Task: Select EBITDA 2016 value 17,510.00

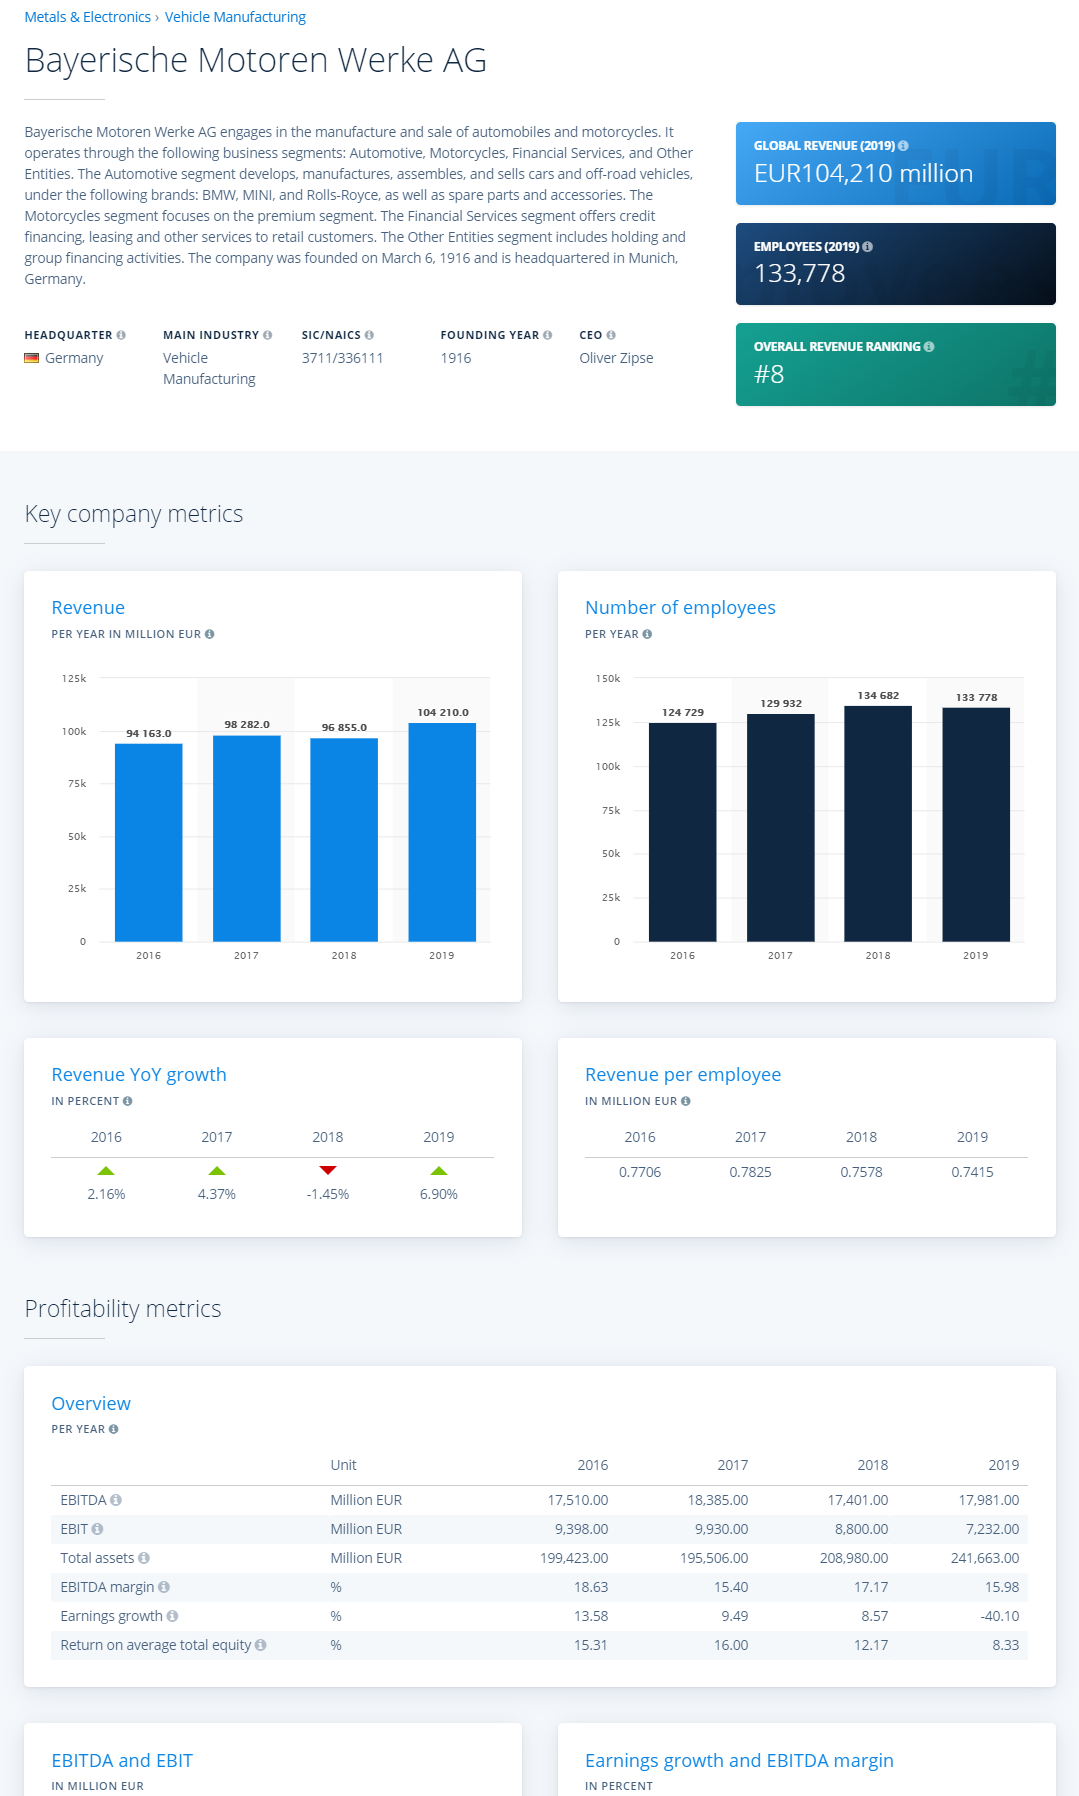Action: tap(578, 1500)
